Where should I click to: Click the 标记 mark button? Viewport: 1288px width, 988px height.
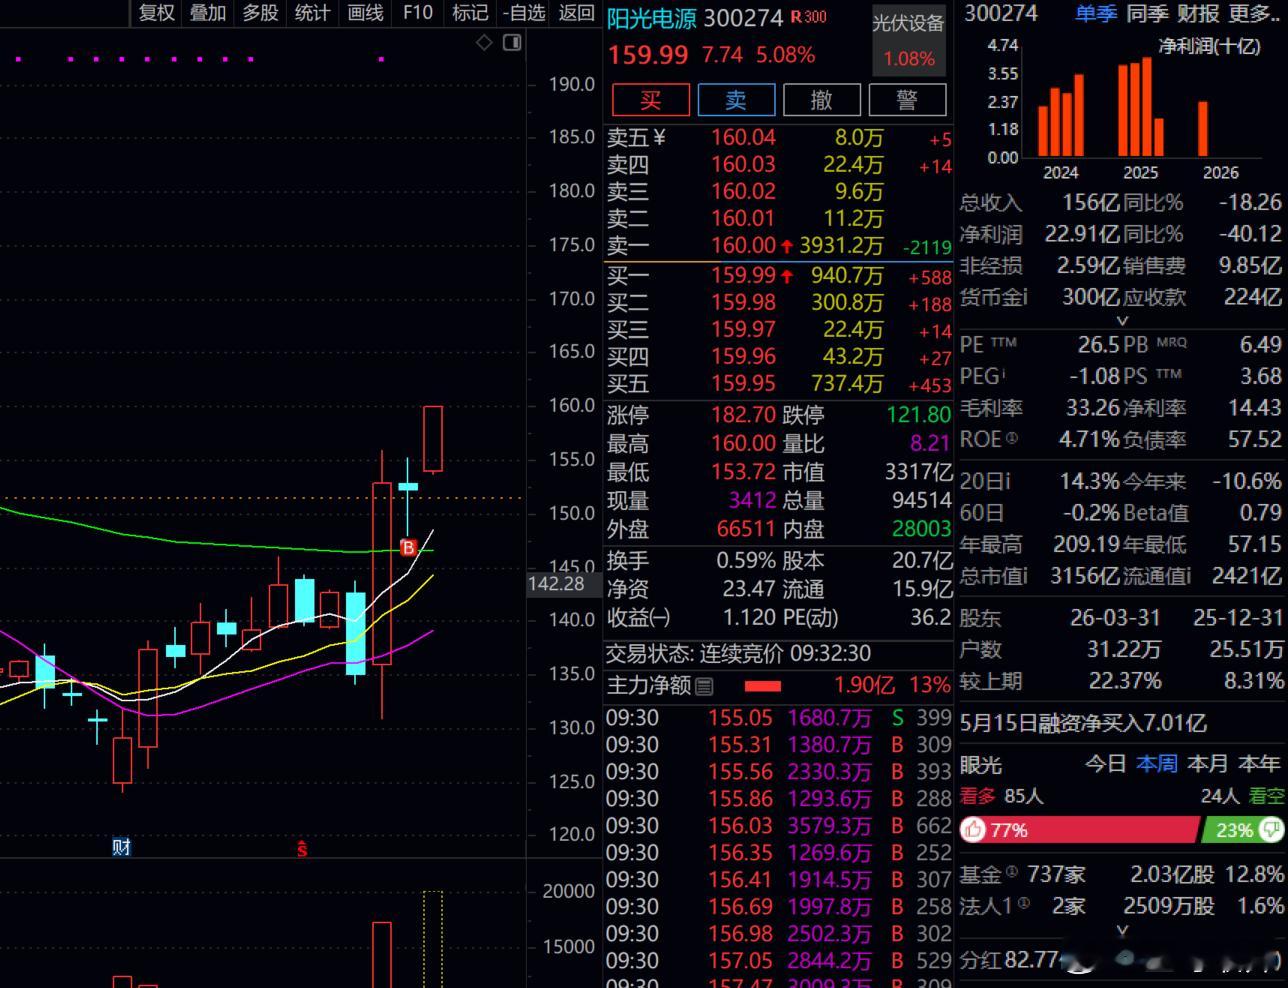[469, 13]
